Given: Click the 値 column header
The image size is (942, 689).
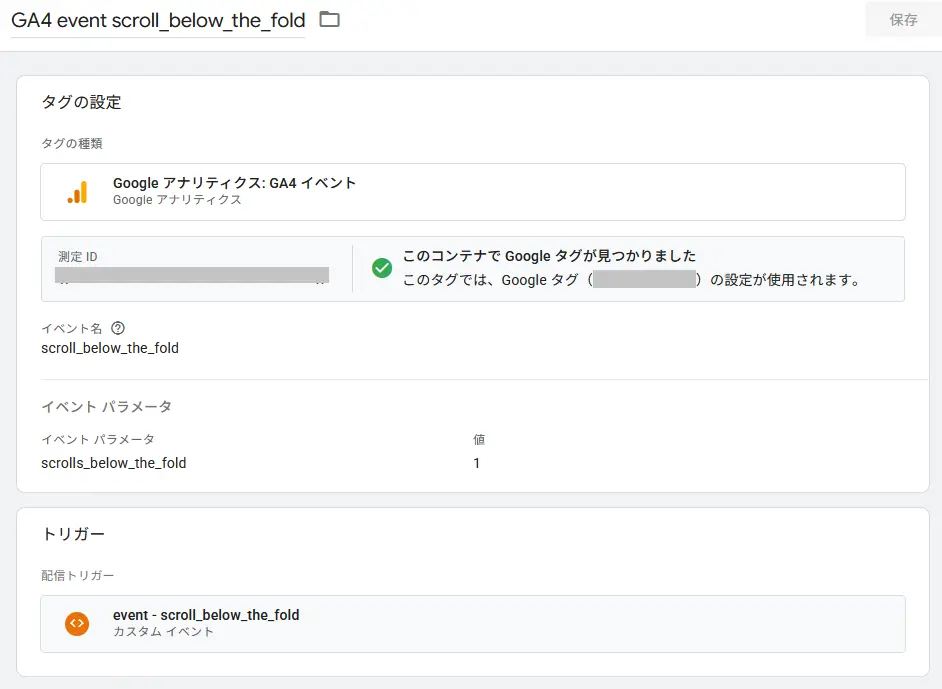Looking at the screenshot, I should click(x=479, y=440).
